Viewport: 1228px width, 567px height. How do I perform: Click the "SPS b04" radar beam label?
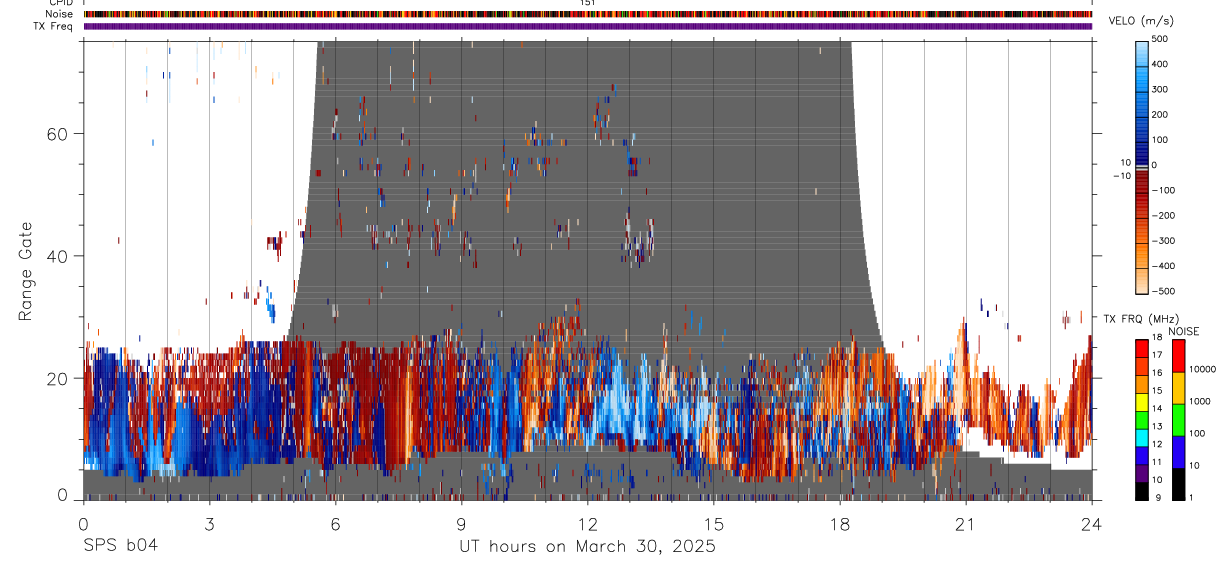119,546
